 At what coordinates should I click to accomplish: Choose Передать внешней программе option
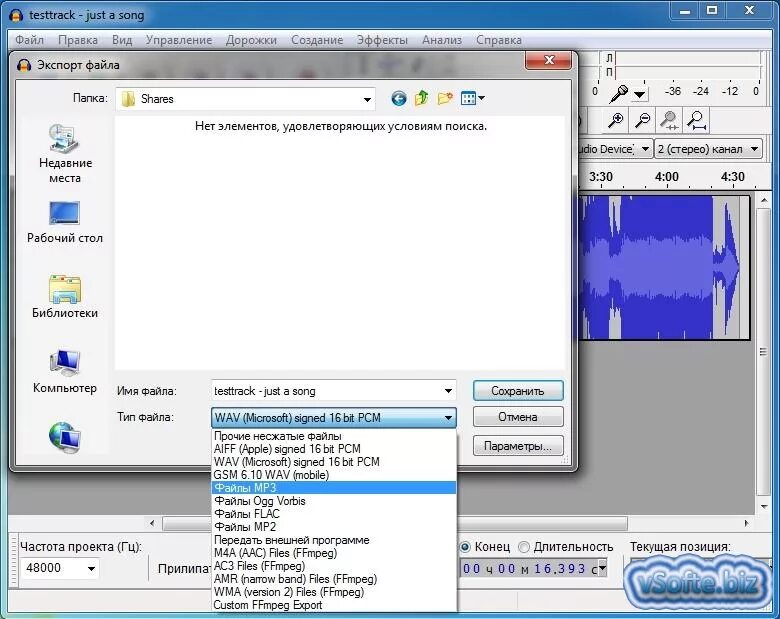point(334,540)
